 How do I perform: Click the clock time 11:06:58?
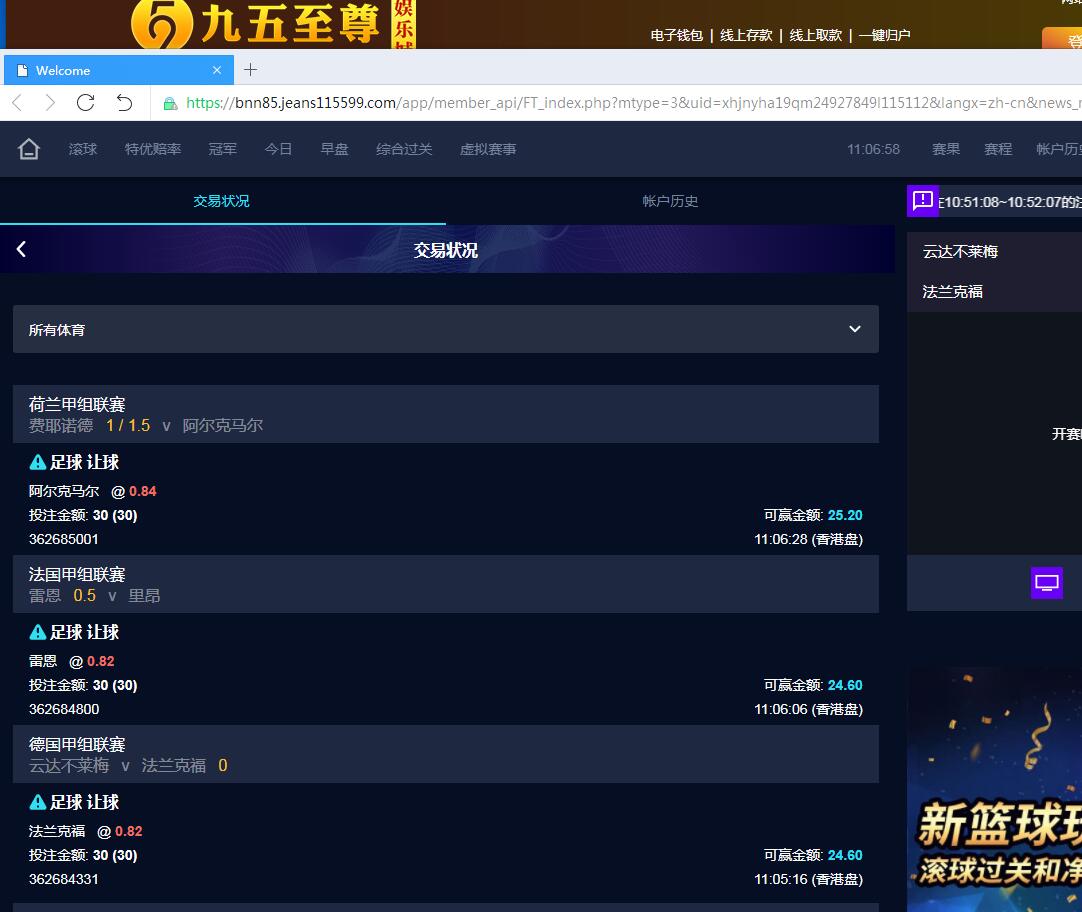tap(874, 149)
